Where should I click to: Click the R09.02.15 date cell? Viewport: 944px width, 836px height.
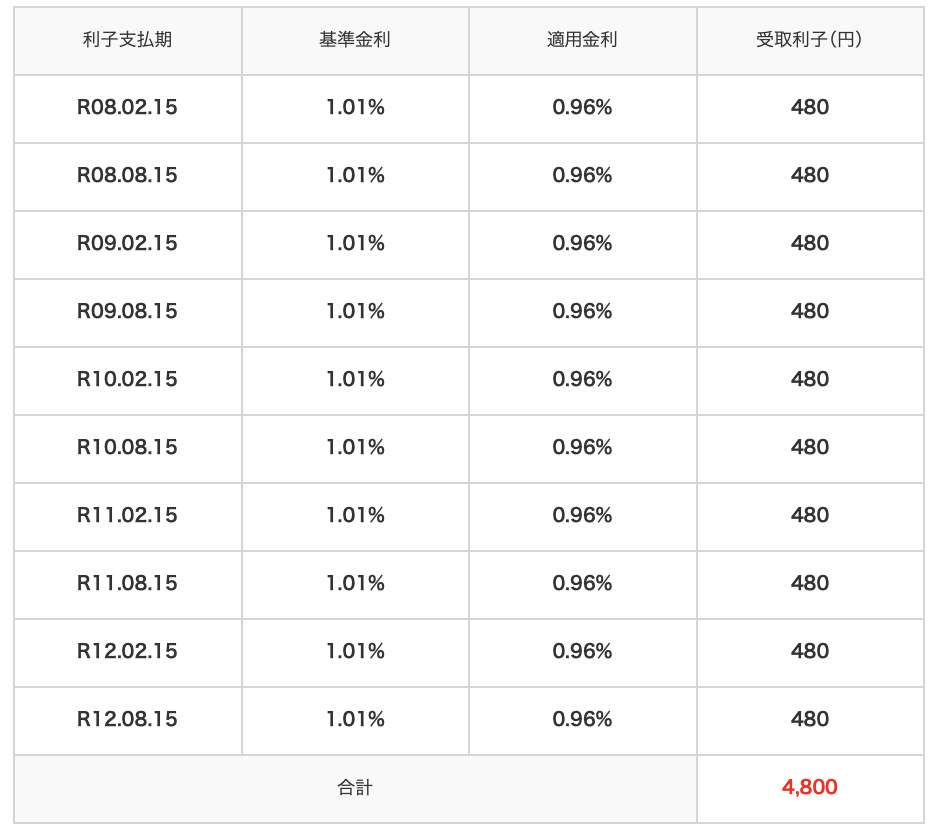pyautogui.click(x=127, y=243)
